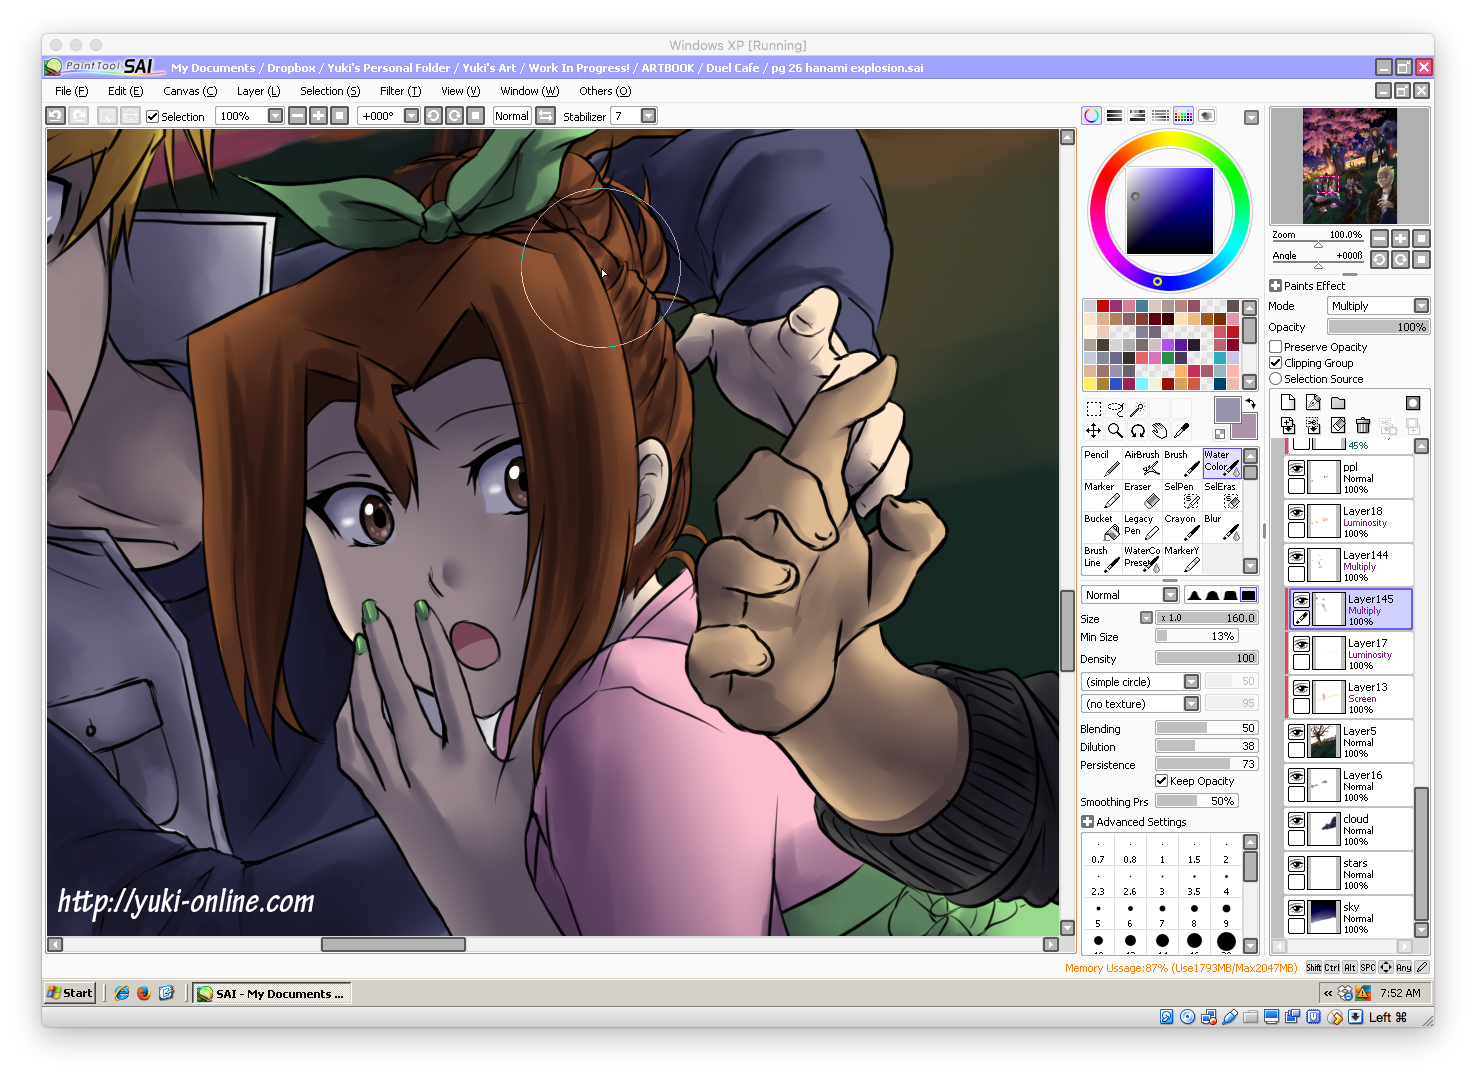1476x1077 pixels.
Task: Click the navigator thumbnail preview
Action: 1348,166
